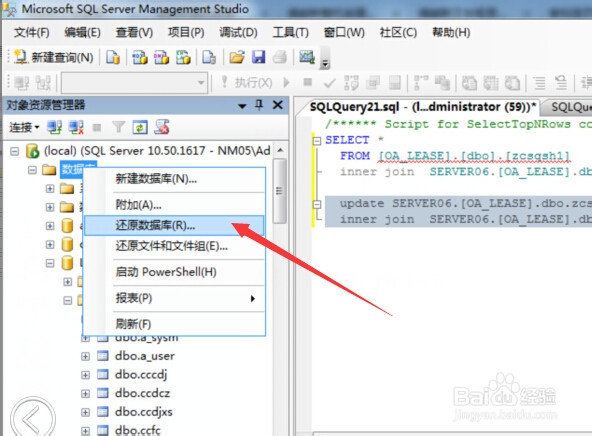Select the dbo.cccdj table
The width and height of the screenshot is (592, 436).
point(141,374)
